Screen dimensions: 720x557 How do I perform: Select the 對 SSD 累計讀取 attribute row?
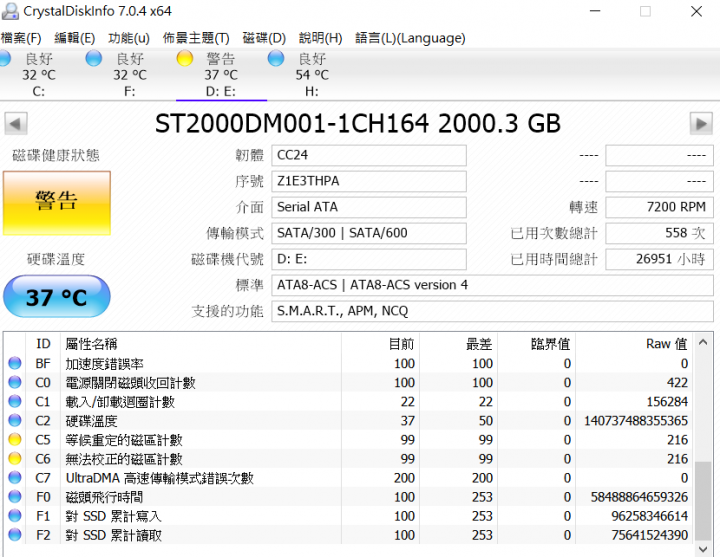pos(349,535)
